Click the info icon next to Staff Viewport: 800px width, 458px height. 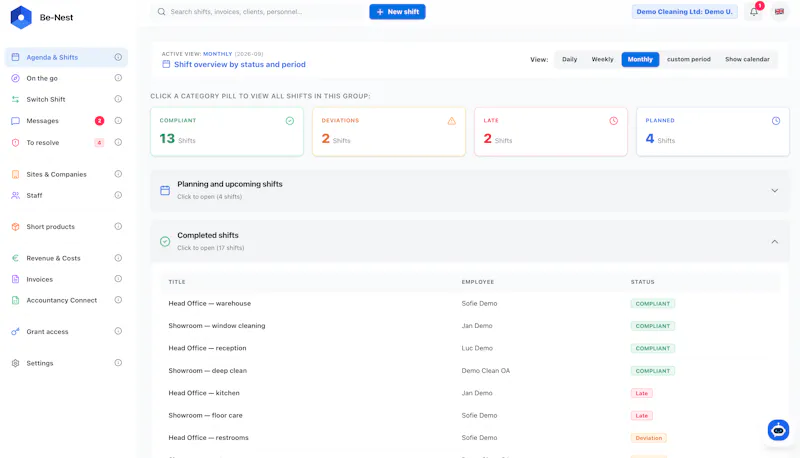pos(118,195)
